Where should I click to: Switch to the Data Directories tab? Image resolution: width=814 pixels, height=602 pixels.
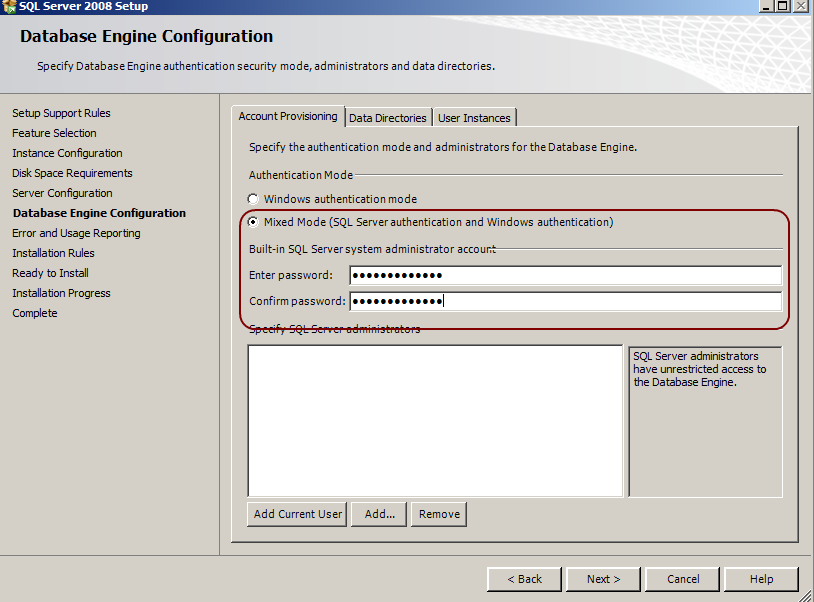pyautogui.click(x=388, y=118)
